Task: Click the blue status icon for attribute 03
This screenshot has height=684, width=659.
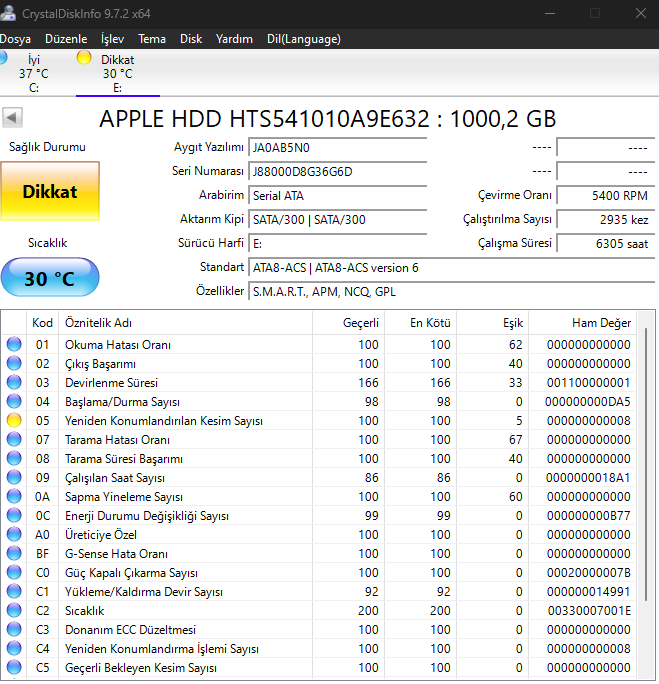Action: pyautogui.click(x=14, y=382)
